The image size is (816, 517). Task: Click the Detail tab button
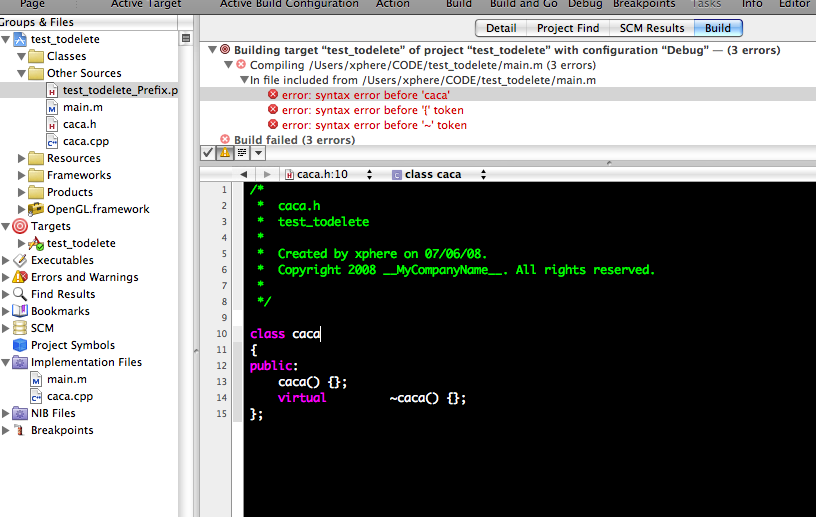tap(501, 28)
